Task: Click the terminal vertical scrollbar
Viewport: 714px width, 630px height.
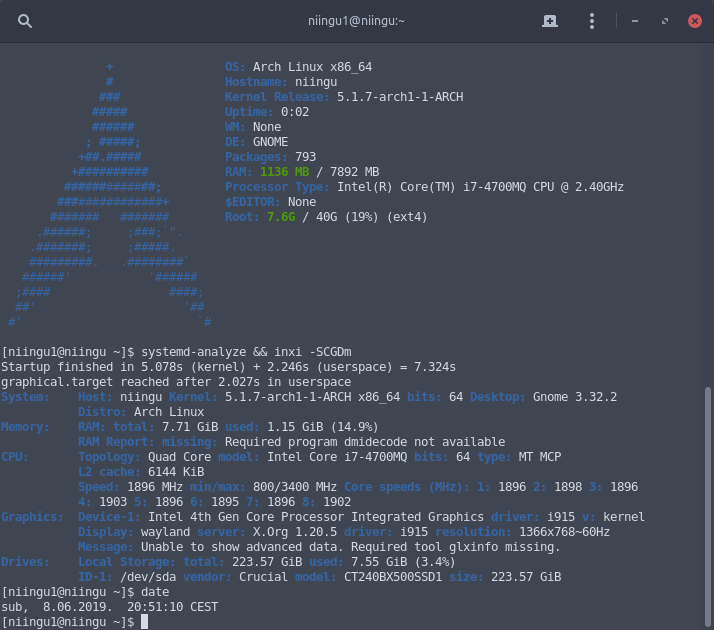Action: (707, 506)
